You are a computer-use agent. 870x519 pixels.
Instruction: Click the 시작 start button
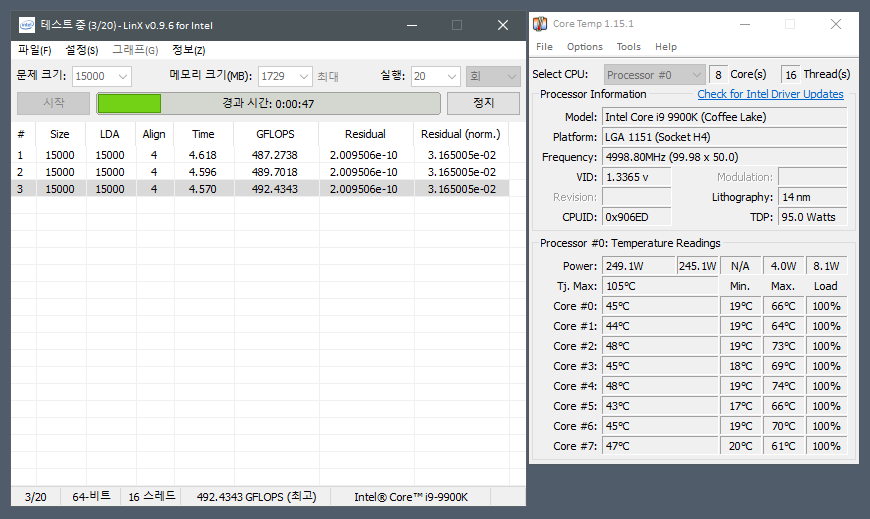54,103
